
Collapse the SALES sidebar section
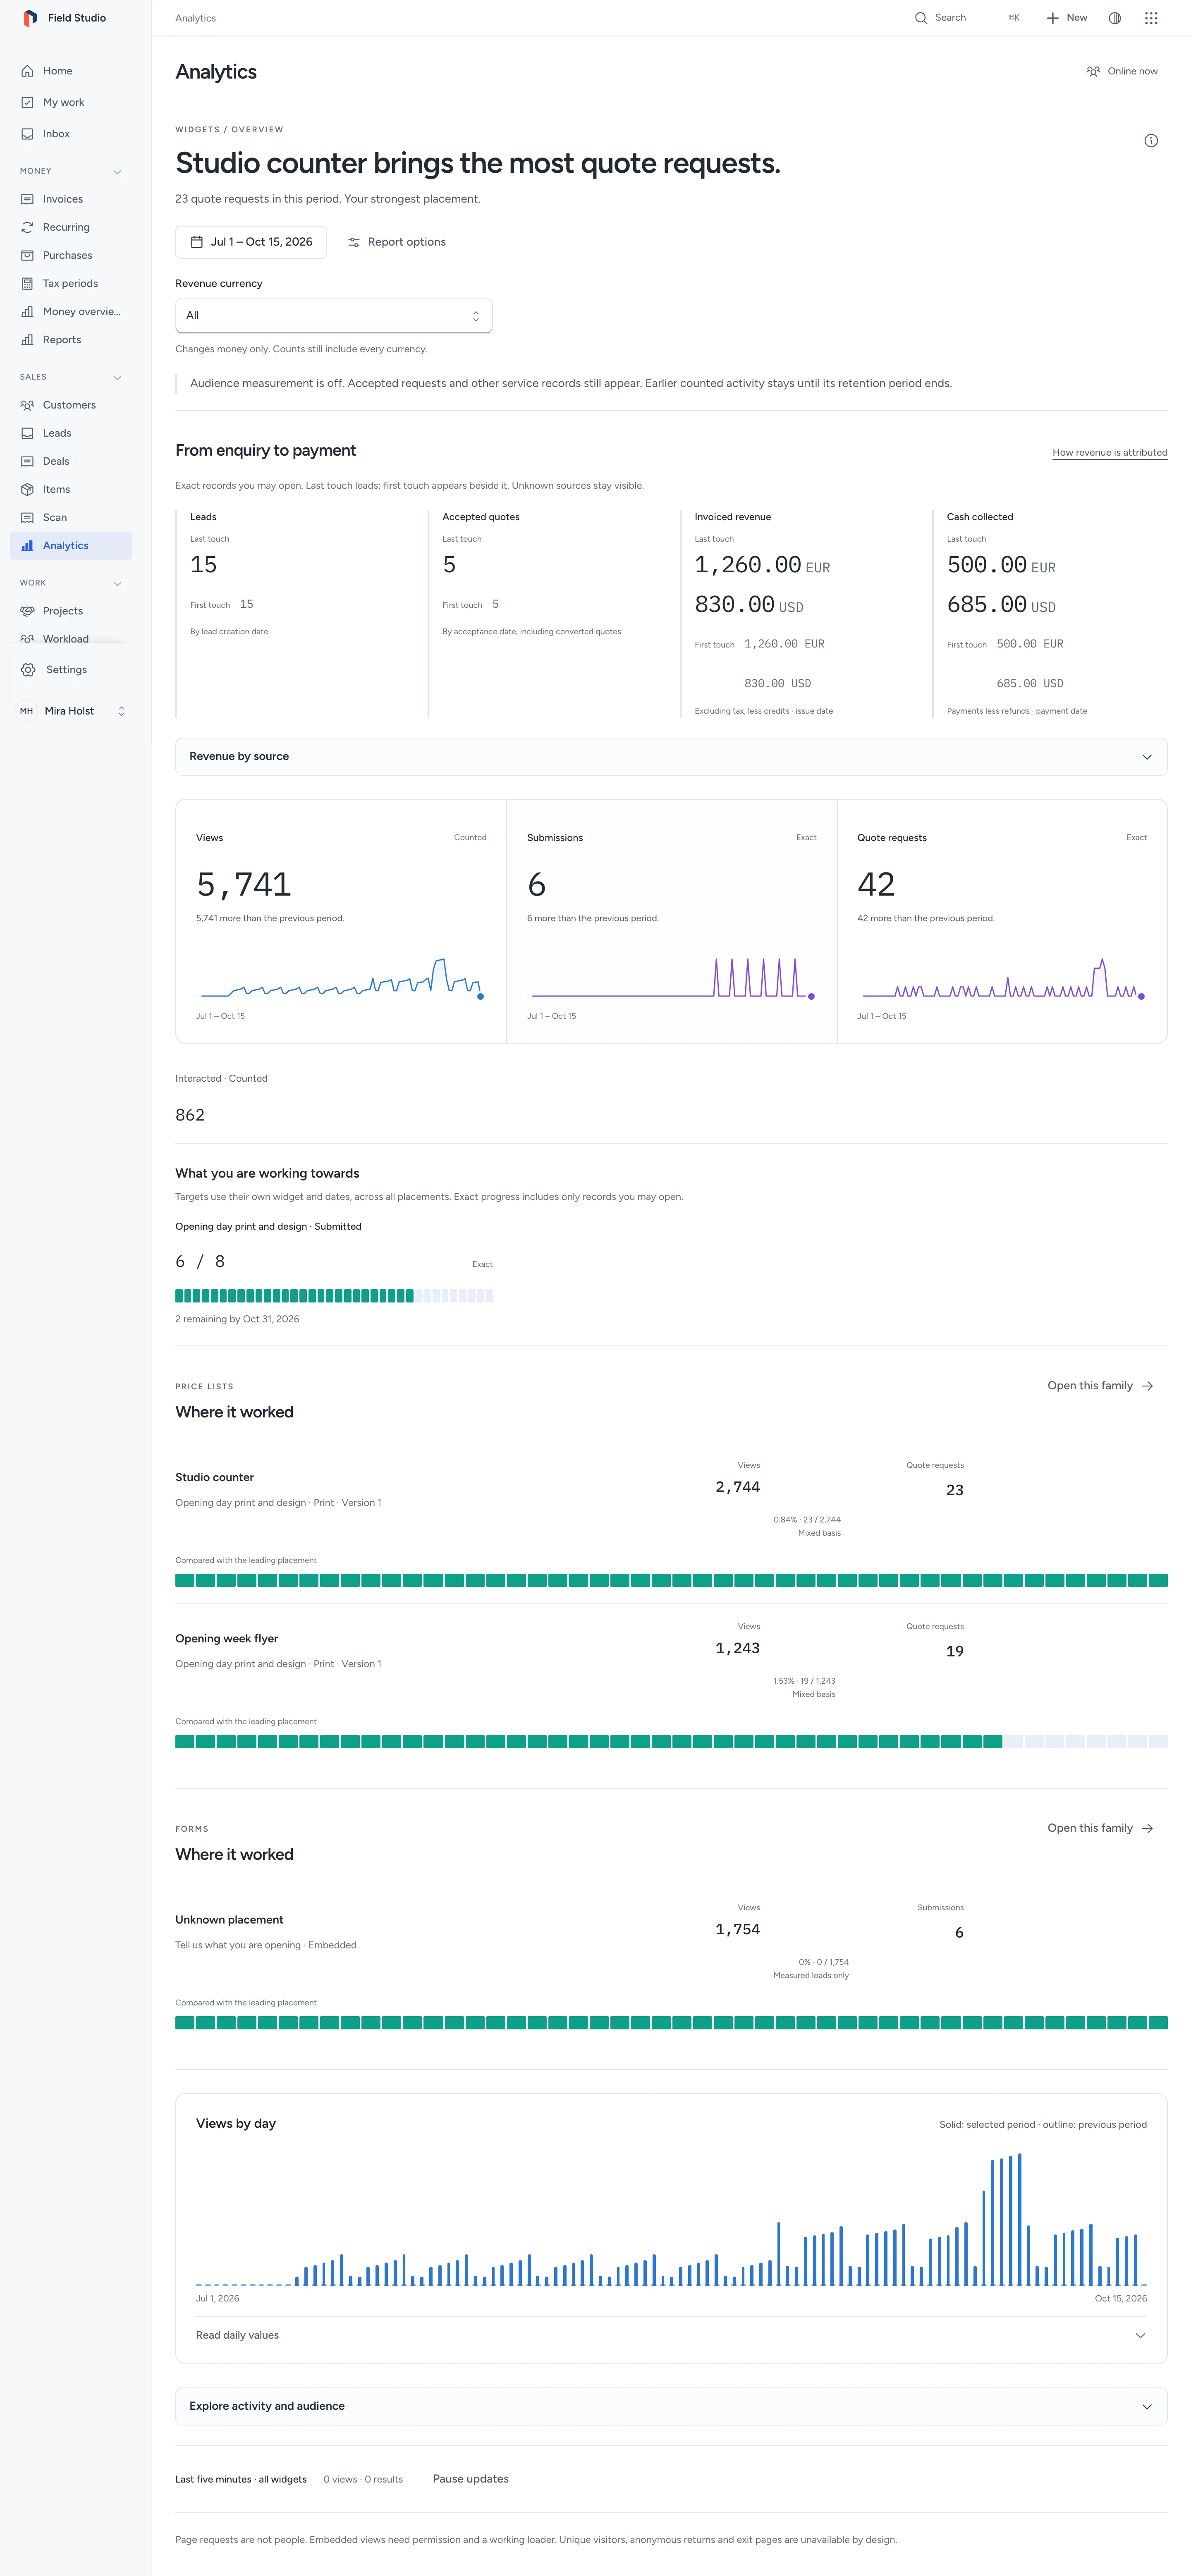(x=117, y=378)
